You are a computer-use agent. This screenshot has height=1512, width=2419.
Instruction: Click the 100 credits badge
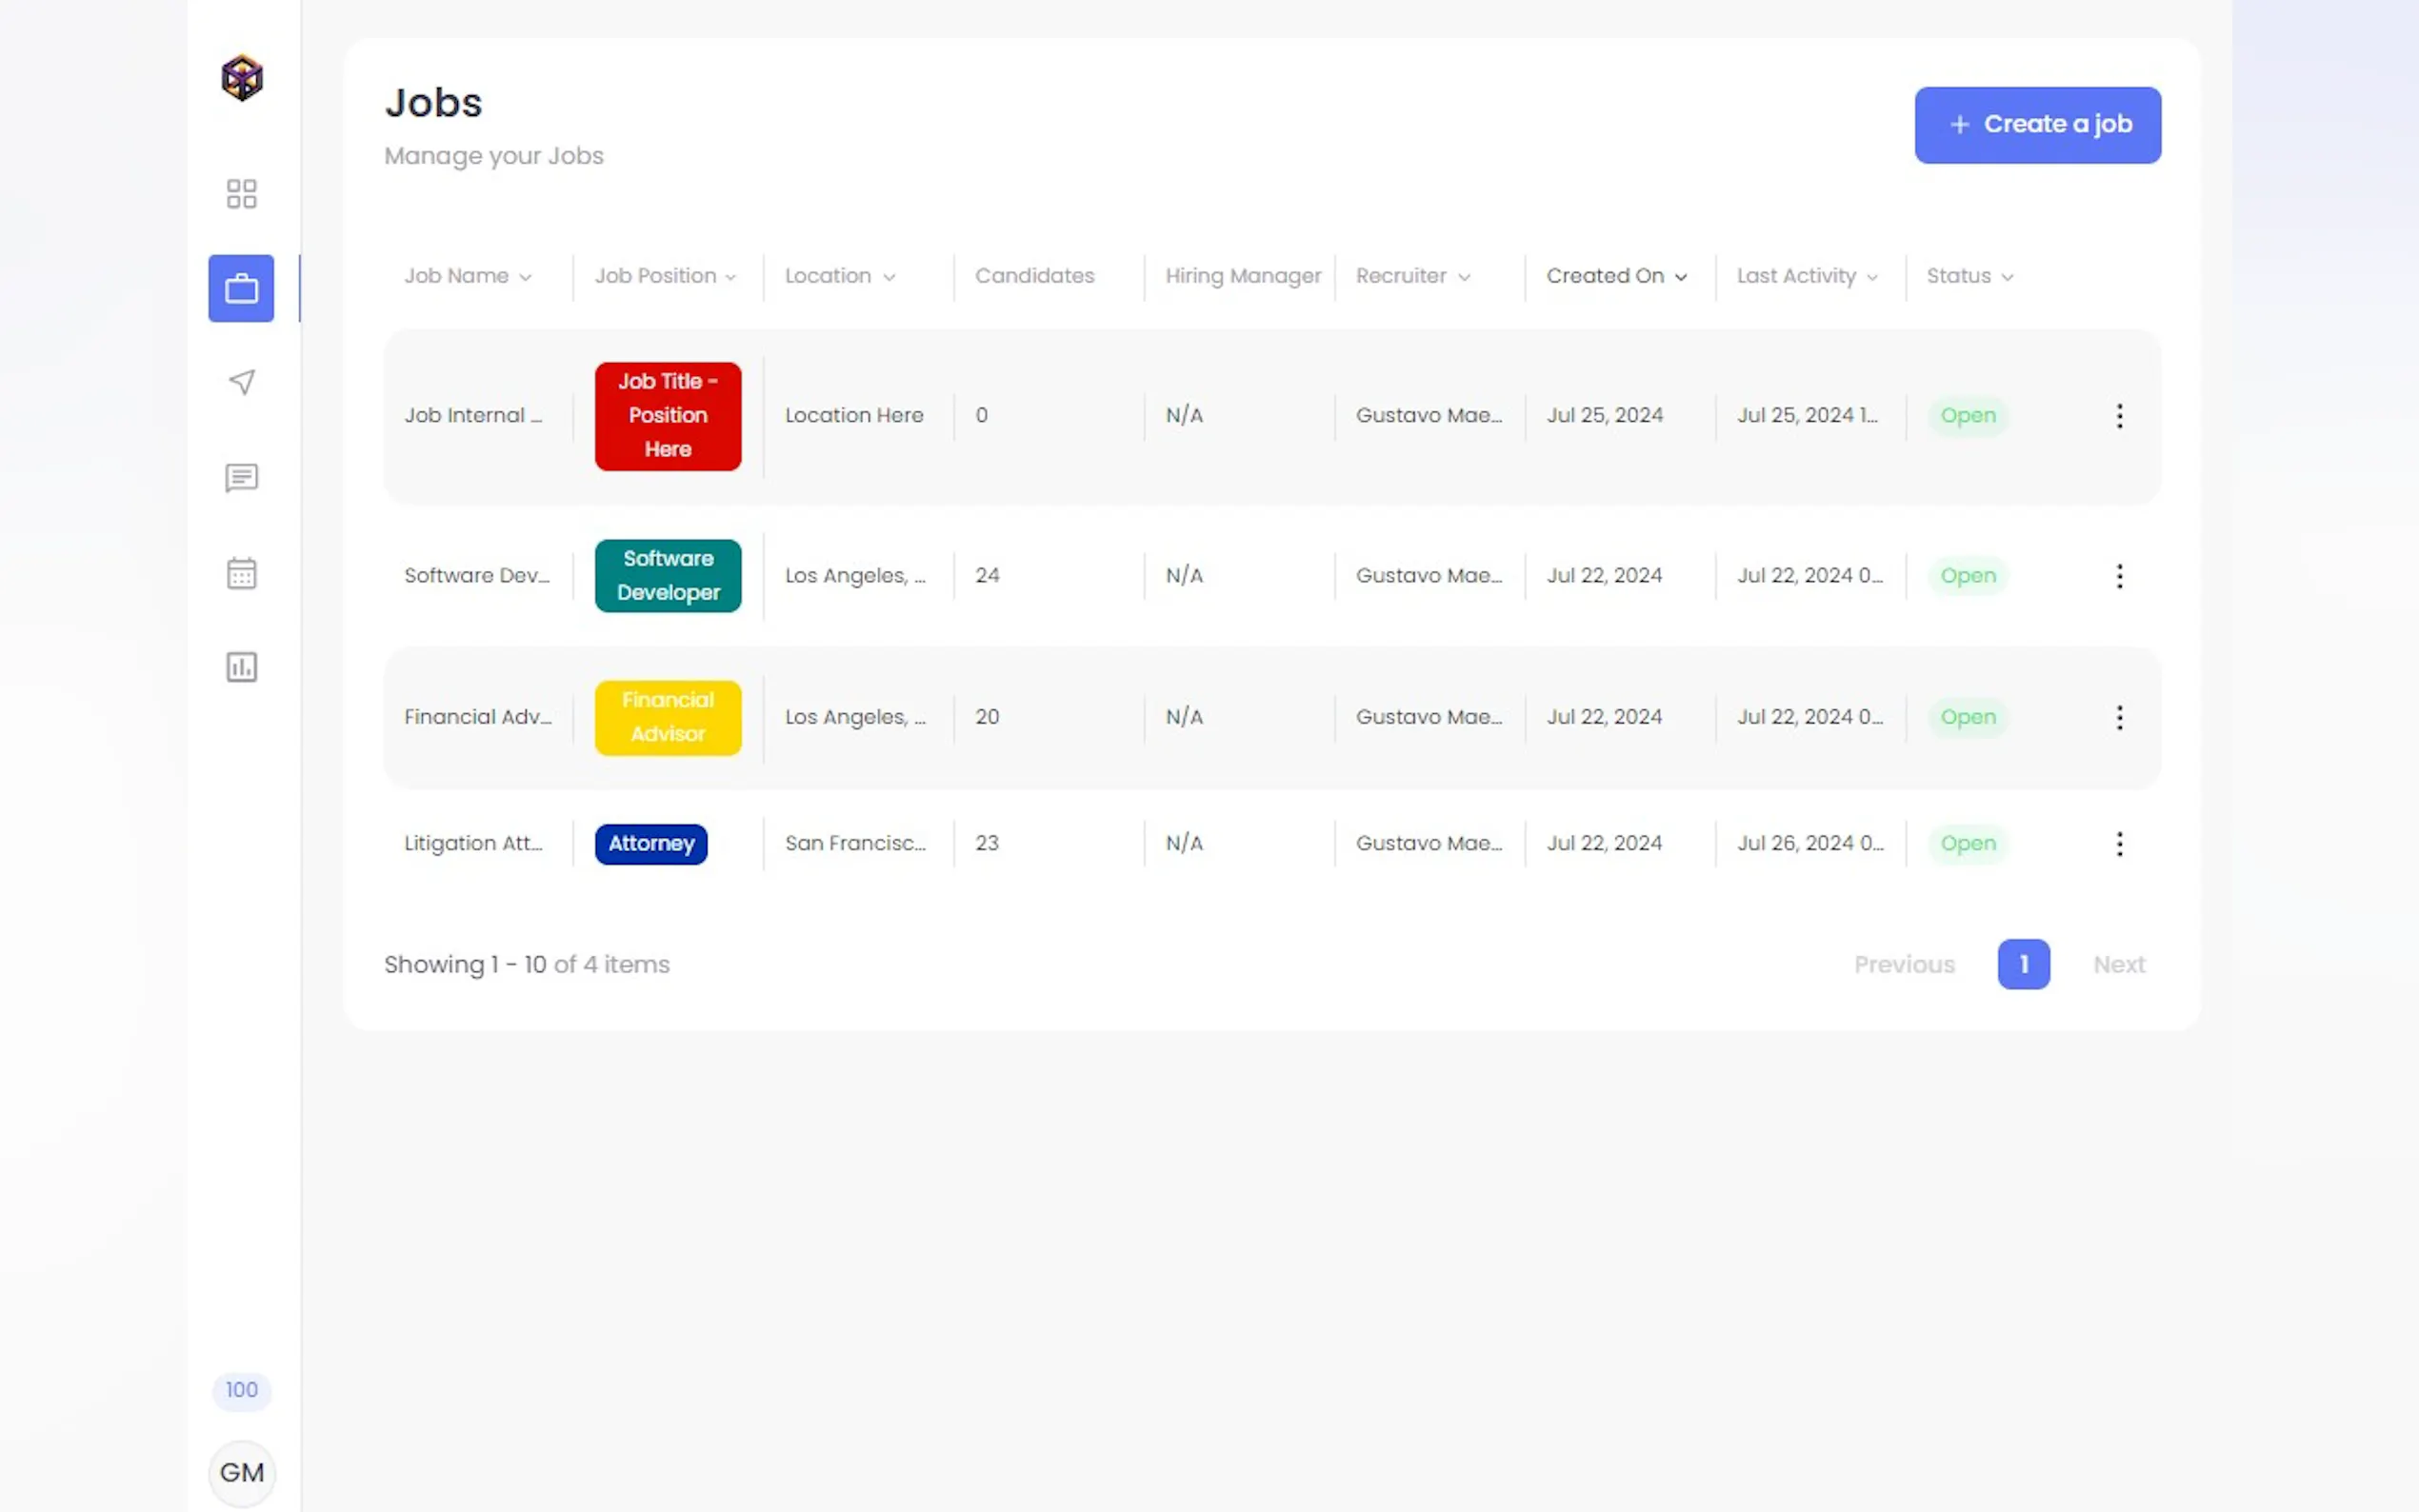click(241, 1390)
